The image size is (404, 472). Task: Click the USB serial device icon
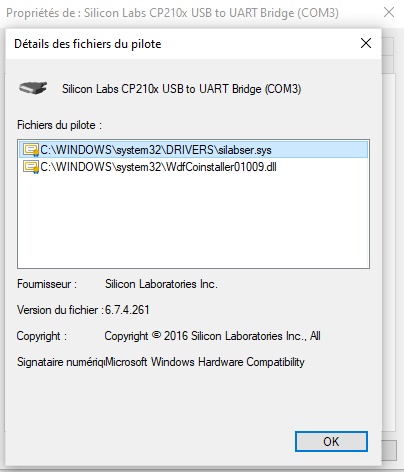[x=33, y=88]
